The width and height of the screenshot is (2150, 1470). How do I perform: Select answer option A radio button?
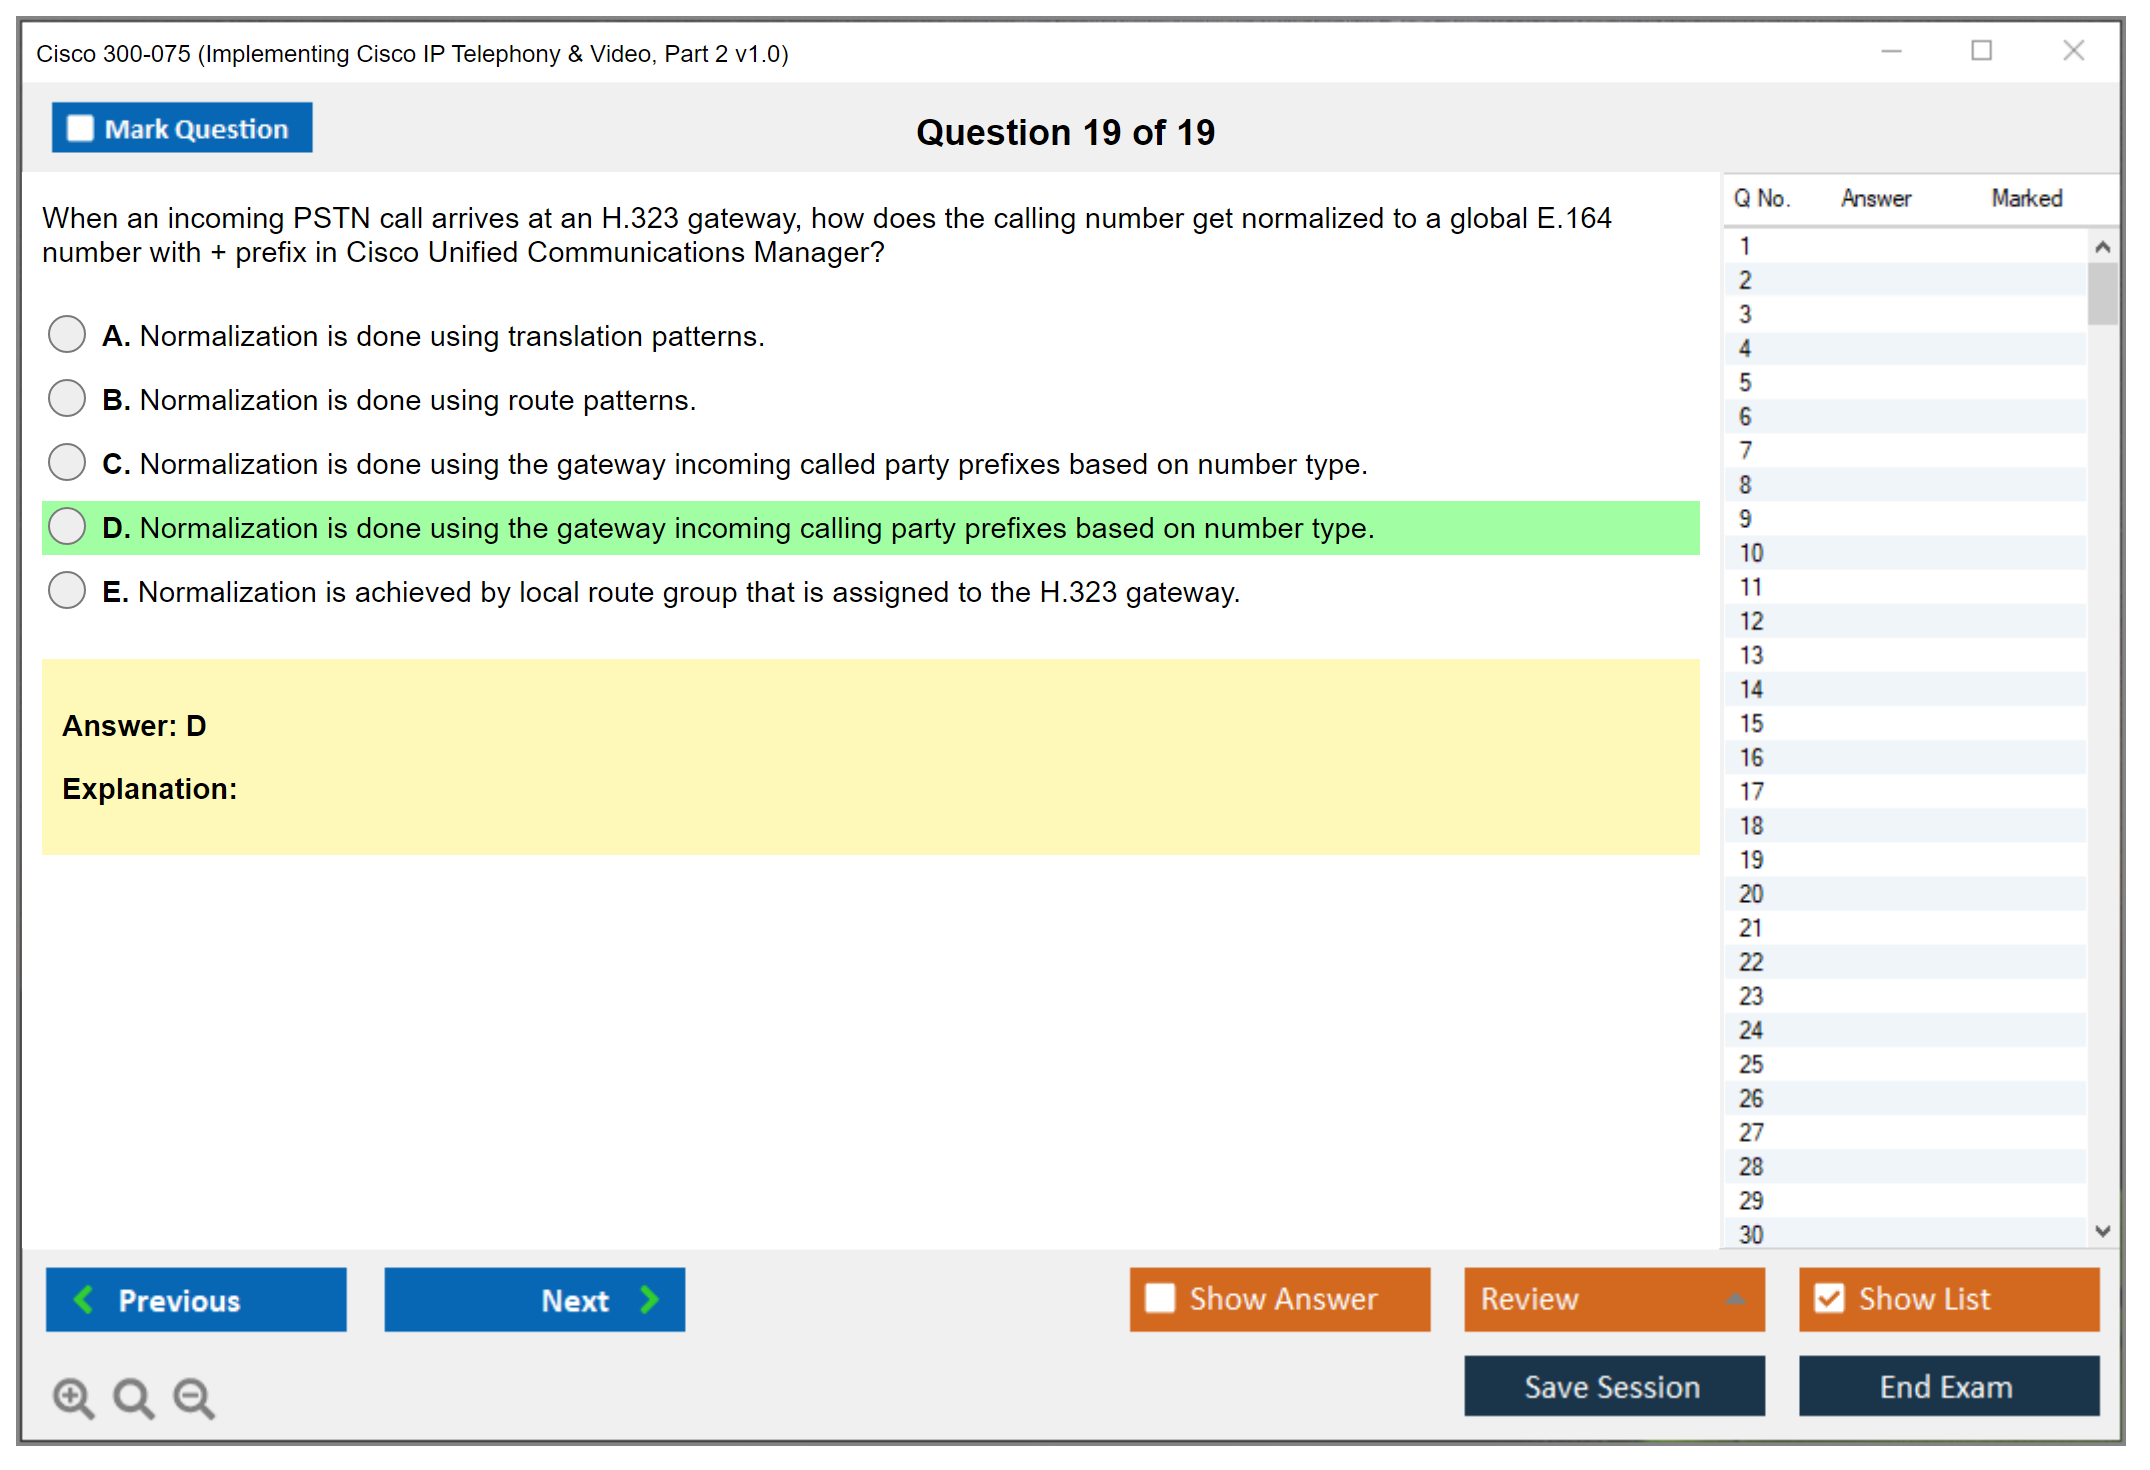67,335
